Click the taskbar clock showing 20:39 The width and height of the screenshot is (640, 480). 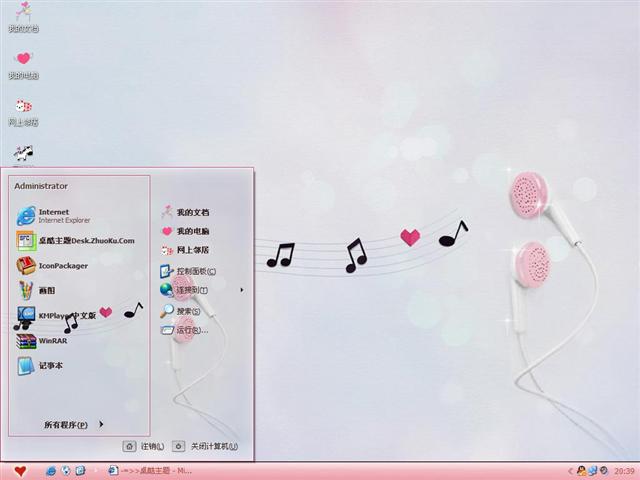click(x=624, y=471)
